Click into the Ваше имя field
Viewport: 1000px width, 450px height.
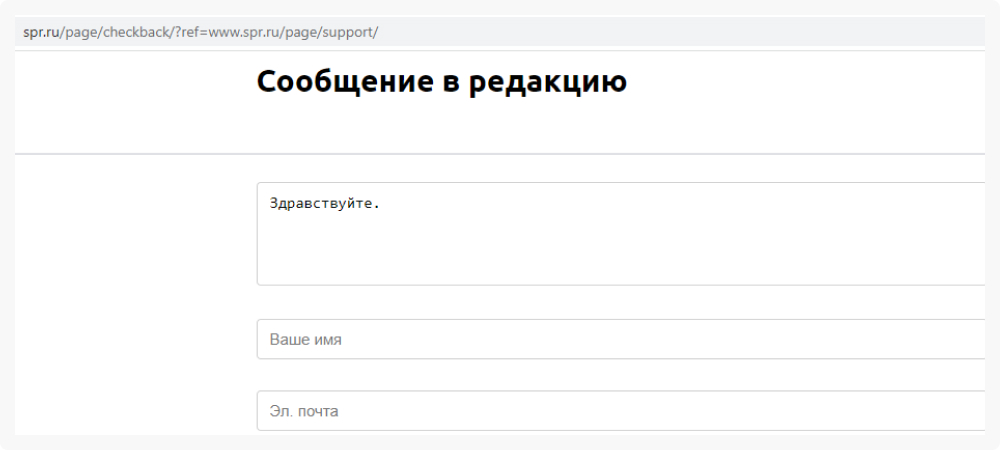click(621, 339)
